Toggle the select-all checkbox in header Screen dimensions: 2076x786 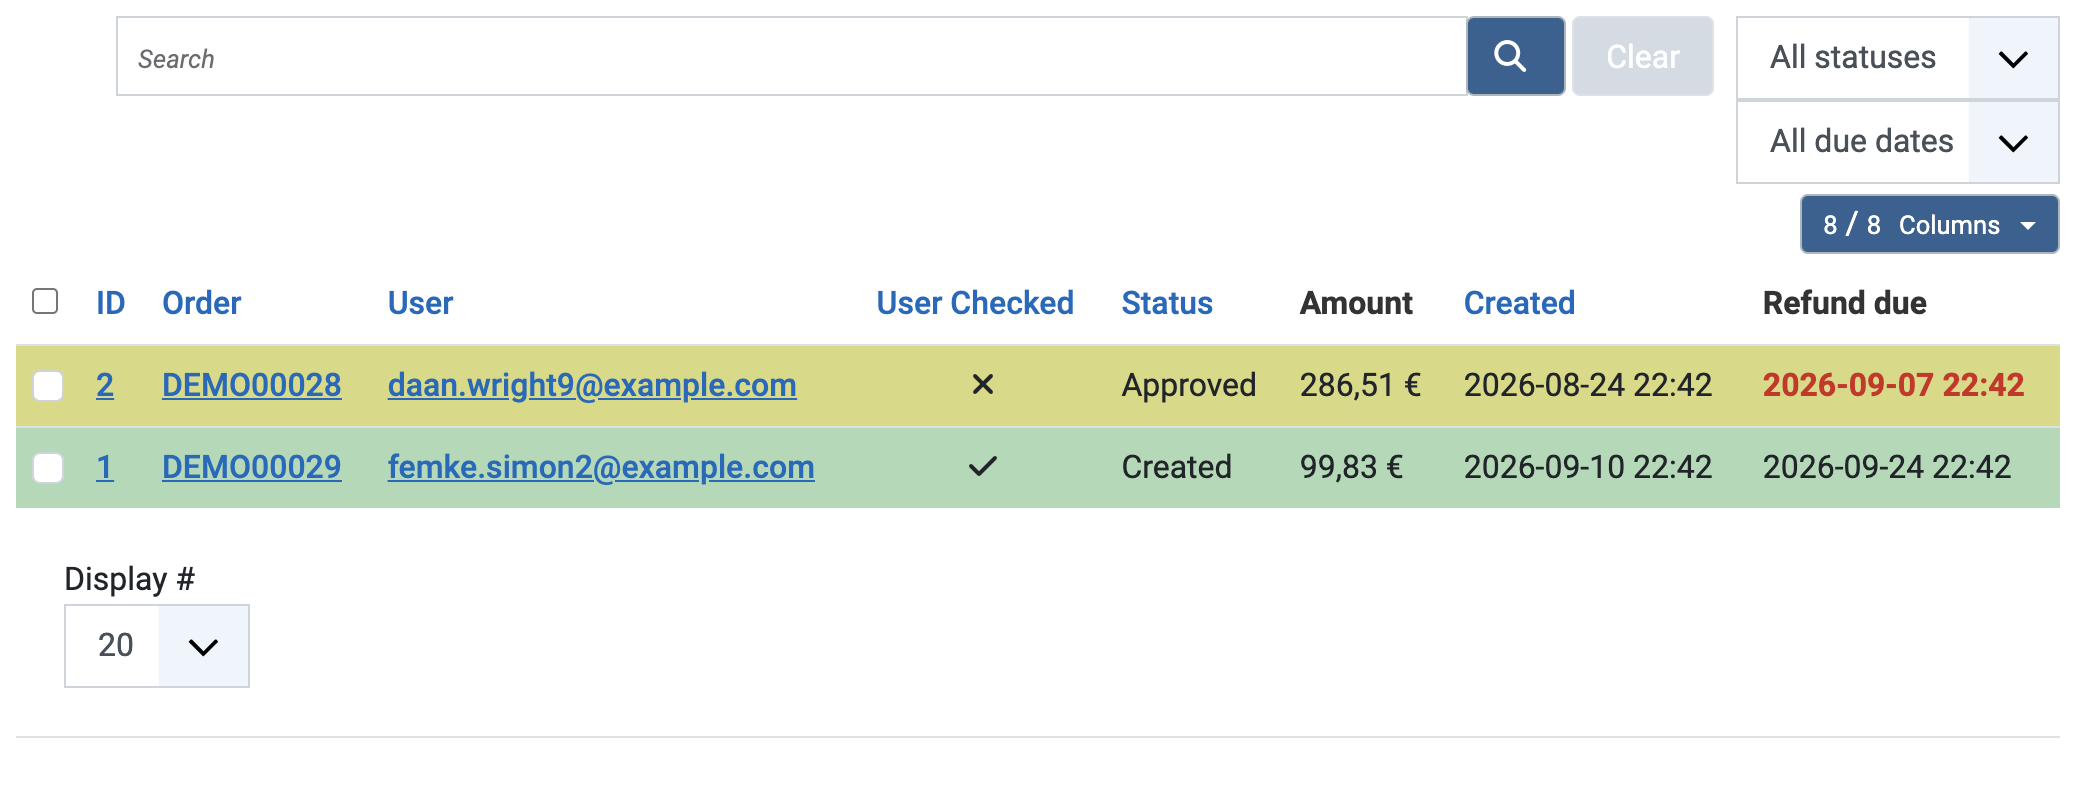click(x=45, y=301)
